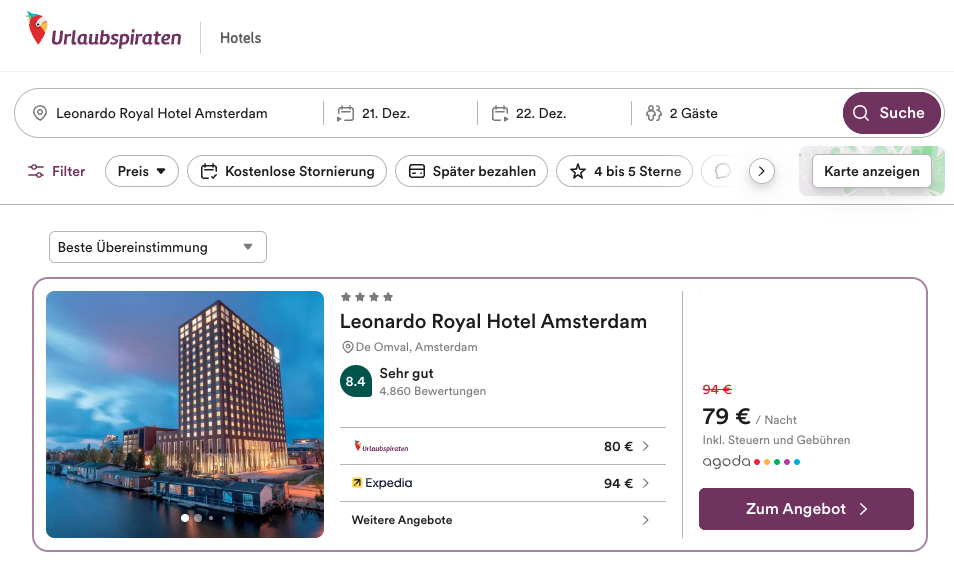Toggle the Später bezahlen filter

click(472, 171)
